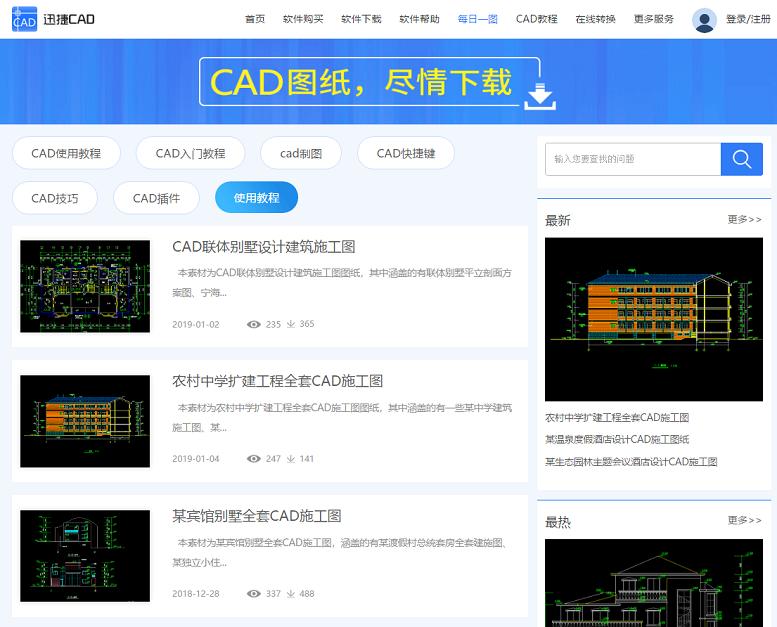
Task: Select the CAD插件 tag
Action: [x=156, y=198]
